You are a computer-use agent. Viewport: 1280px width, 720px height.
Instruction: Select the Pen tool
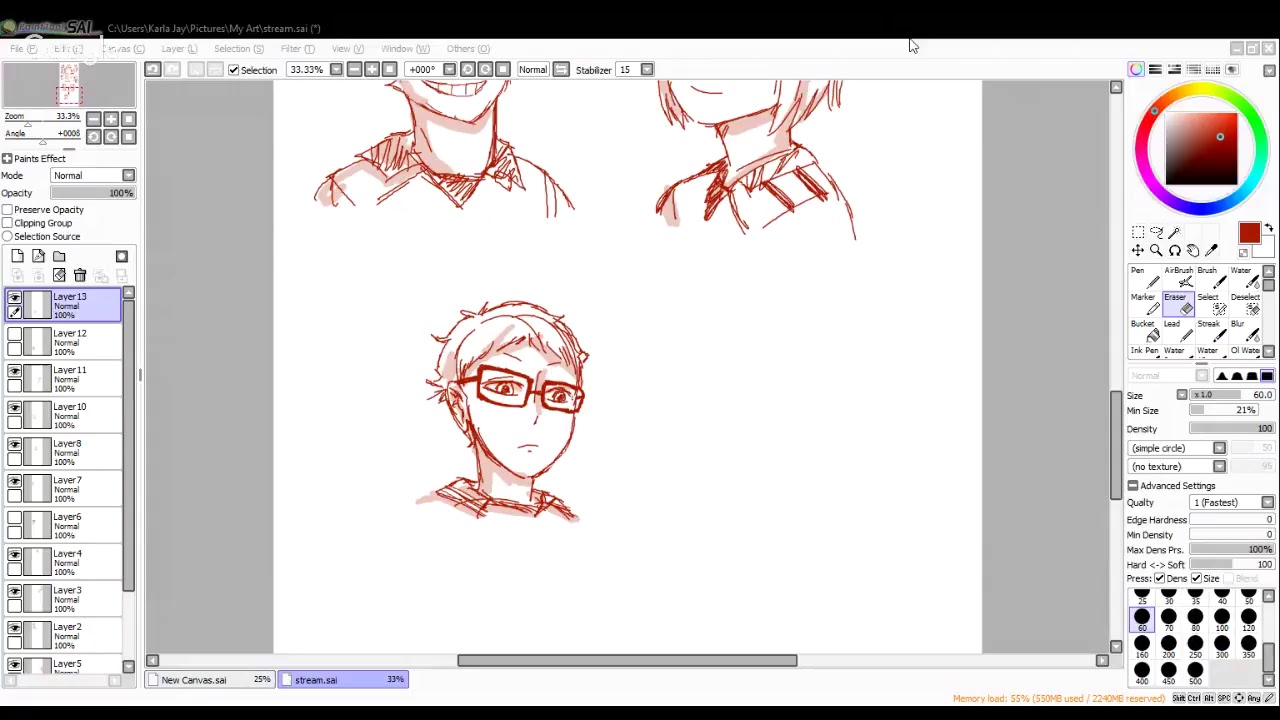pos(1143,277)
